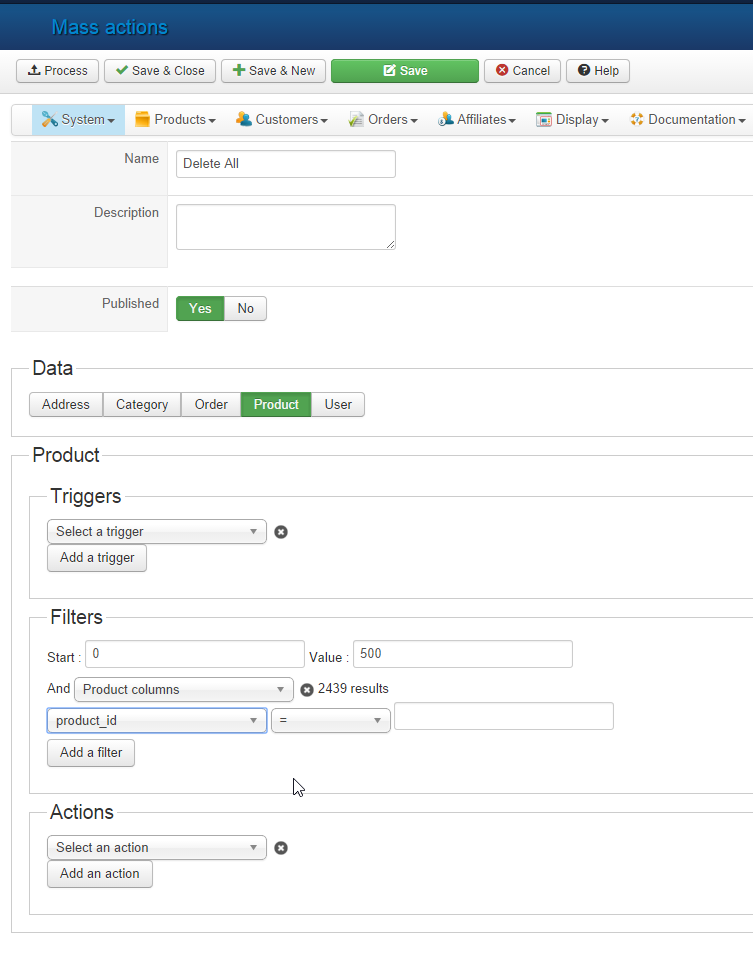Screen dimensions: 753x973
Task: Click the System wrench icon
Action: tap(50, 120)
